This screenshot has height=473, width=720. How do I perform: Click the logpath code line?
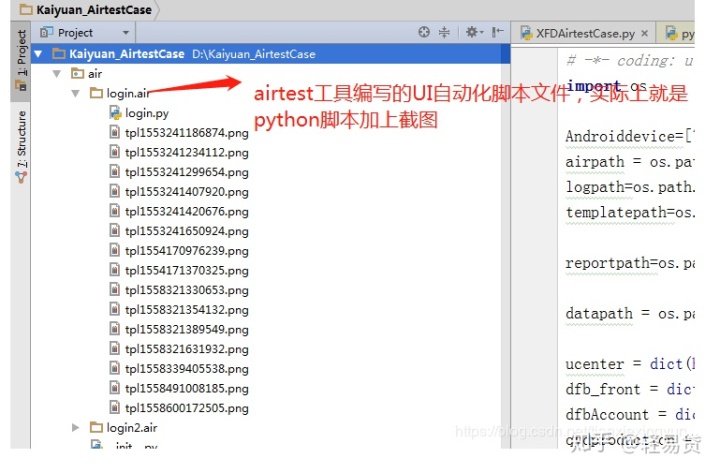pyautogui.click(x=630, y=187)
